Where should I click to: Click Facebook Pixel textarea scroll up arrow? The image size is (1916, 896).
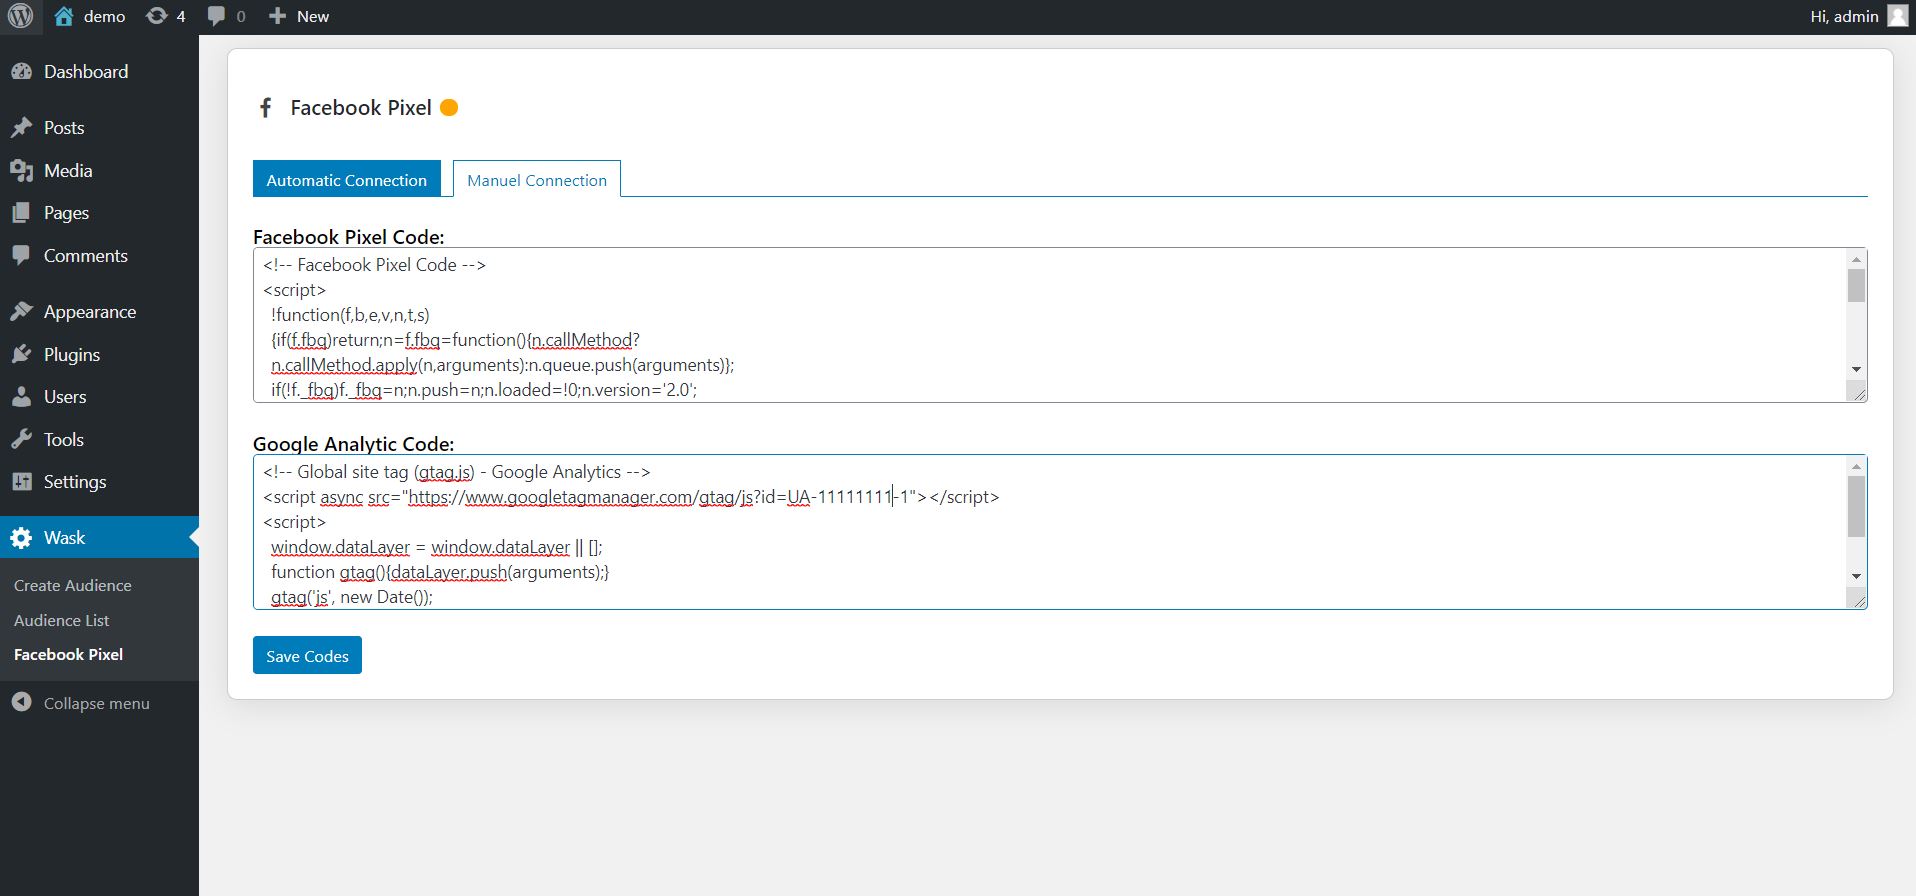[x=1856, y=259]
